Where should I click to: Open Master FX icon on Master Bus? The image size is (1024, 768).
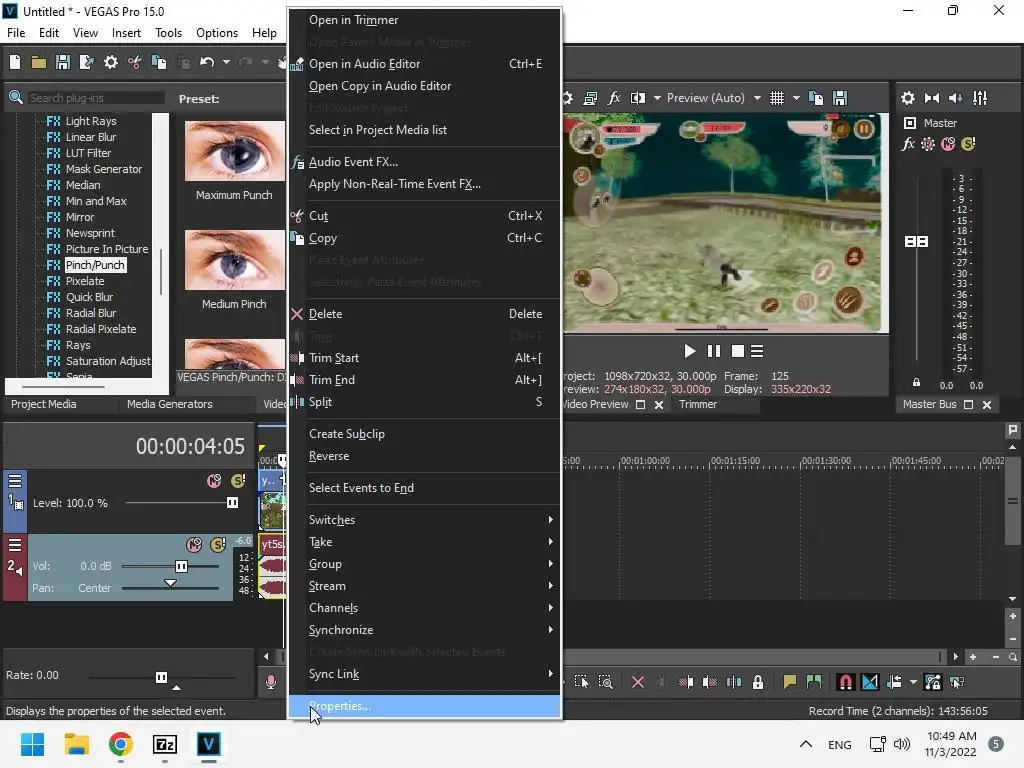908,144
